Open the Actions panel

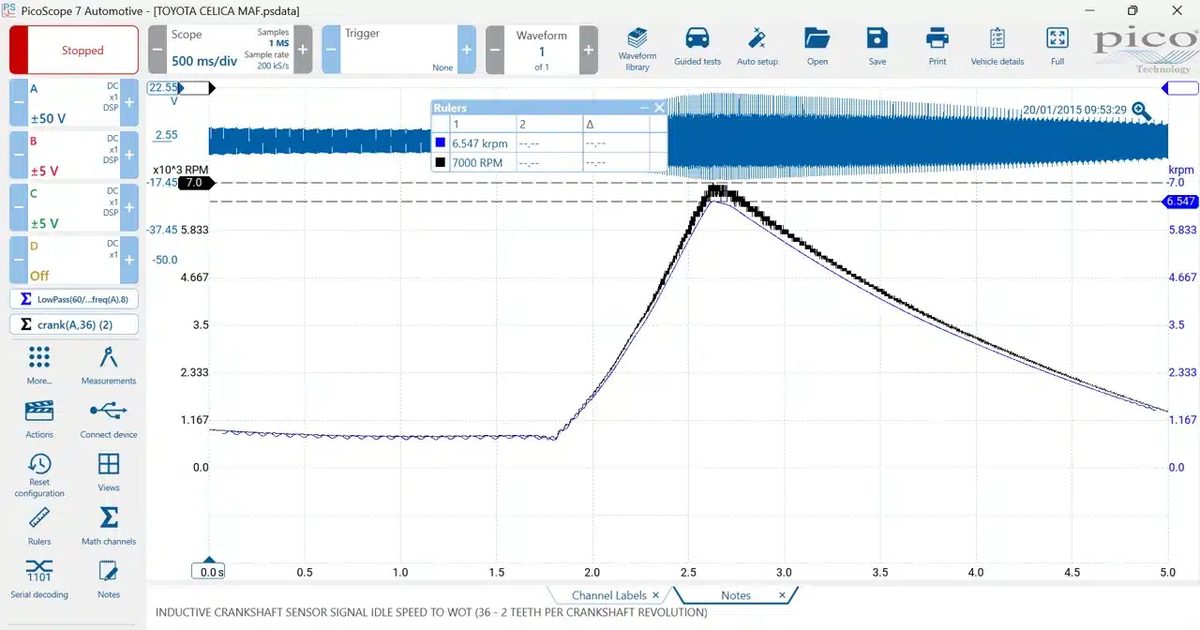[39, 418]
